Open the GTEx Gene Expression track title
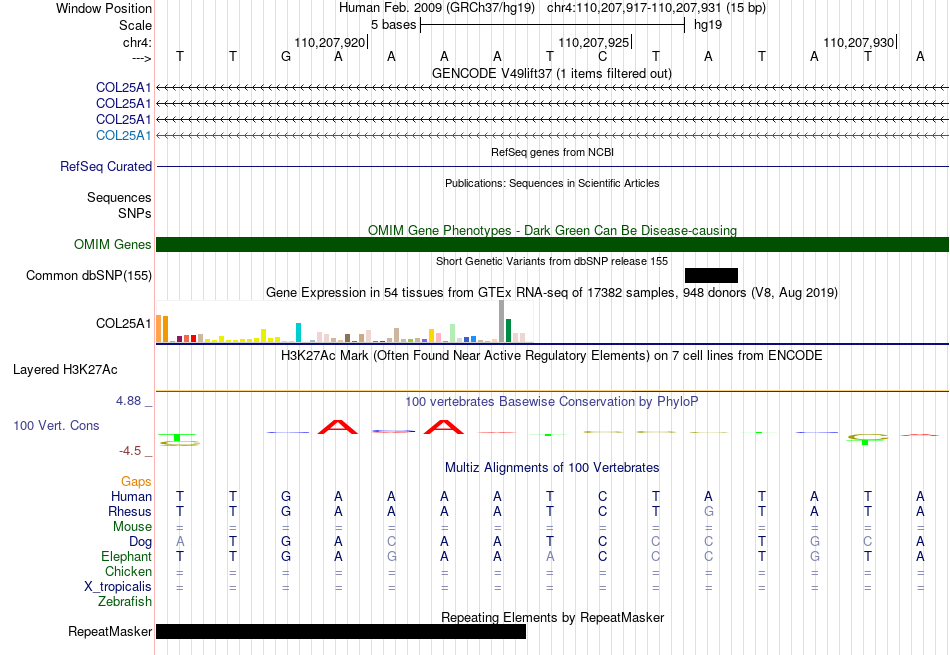 point(551,293)
